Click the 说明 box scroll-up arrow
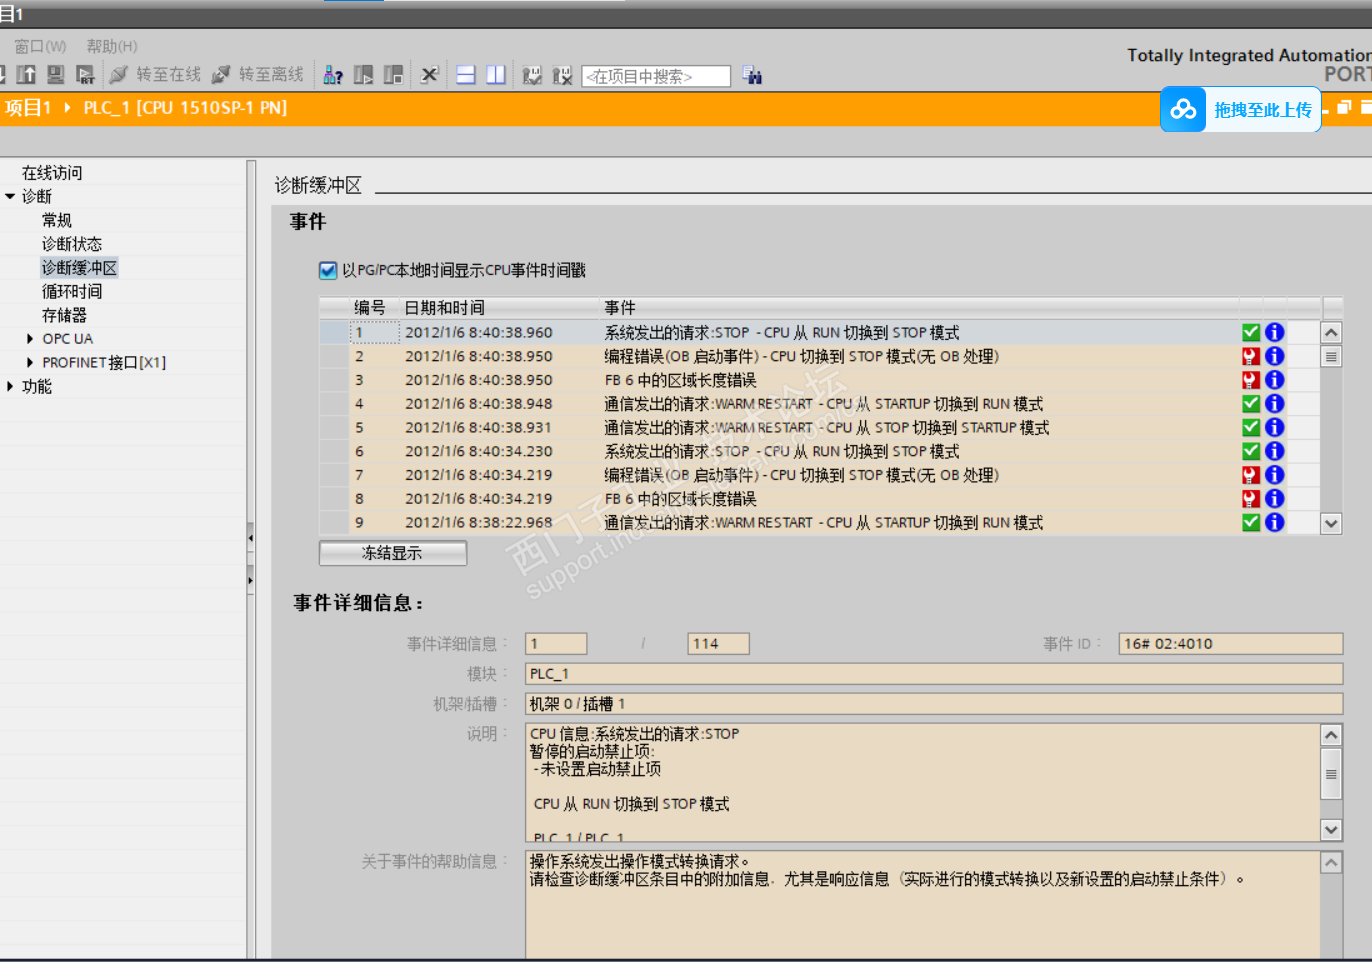 pyautogui.click(x=1331, y=736)
